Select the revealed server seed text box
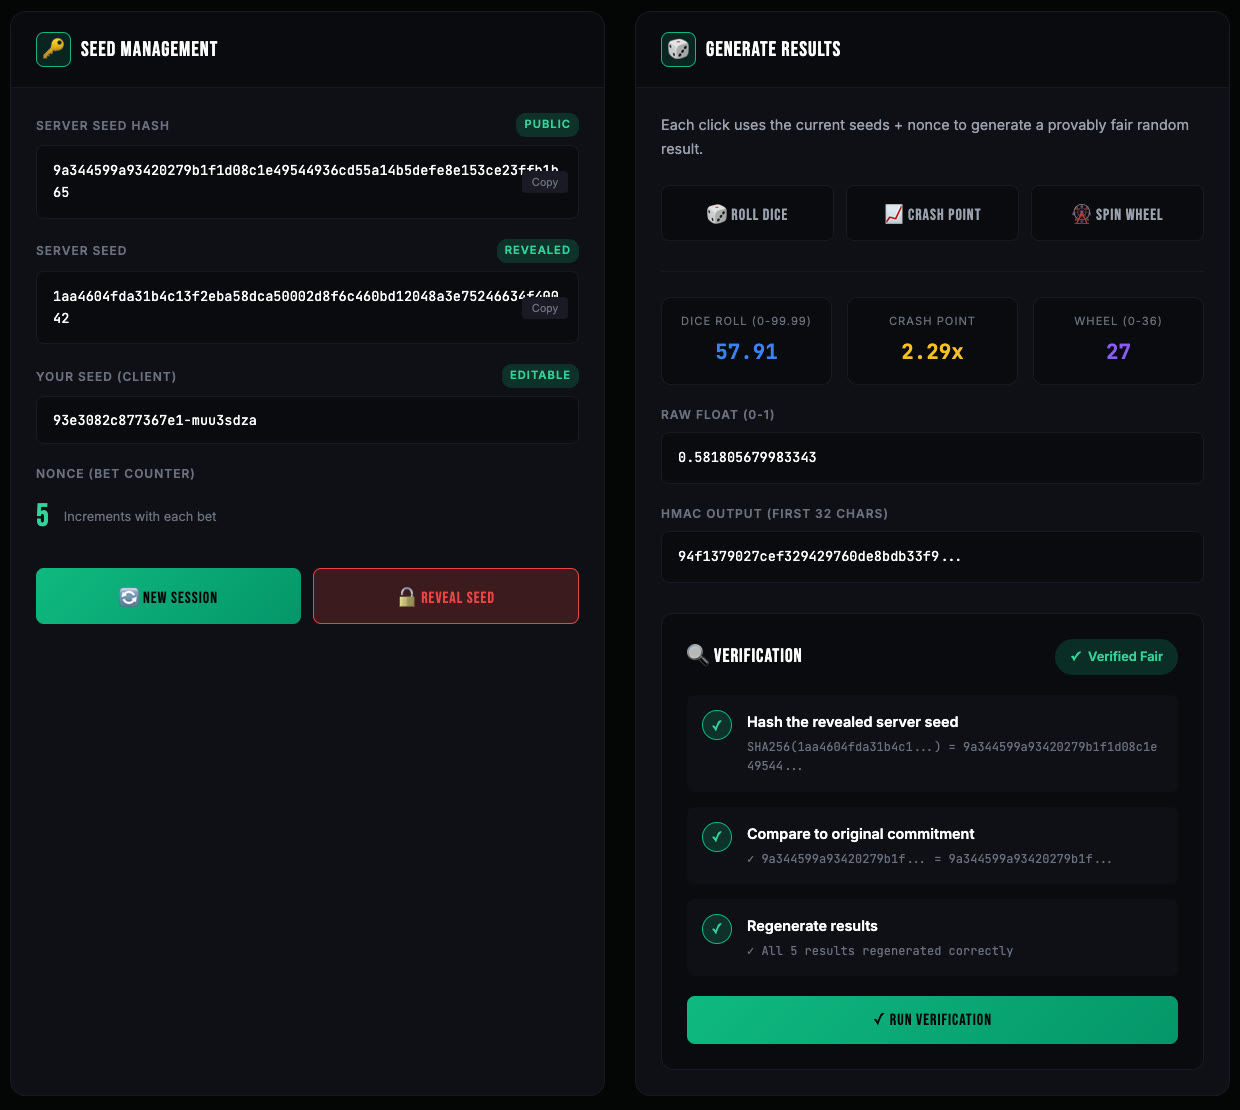This screenshot has width=1240, height=1110. 307,308
